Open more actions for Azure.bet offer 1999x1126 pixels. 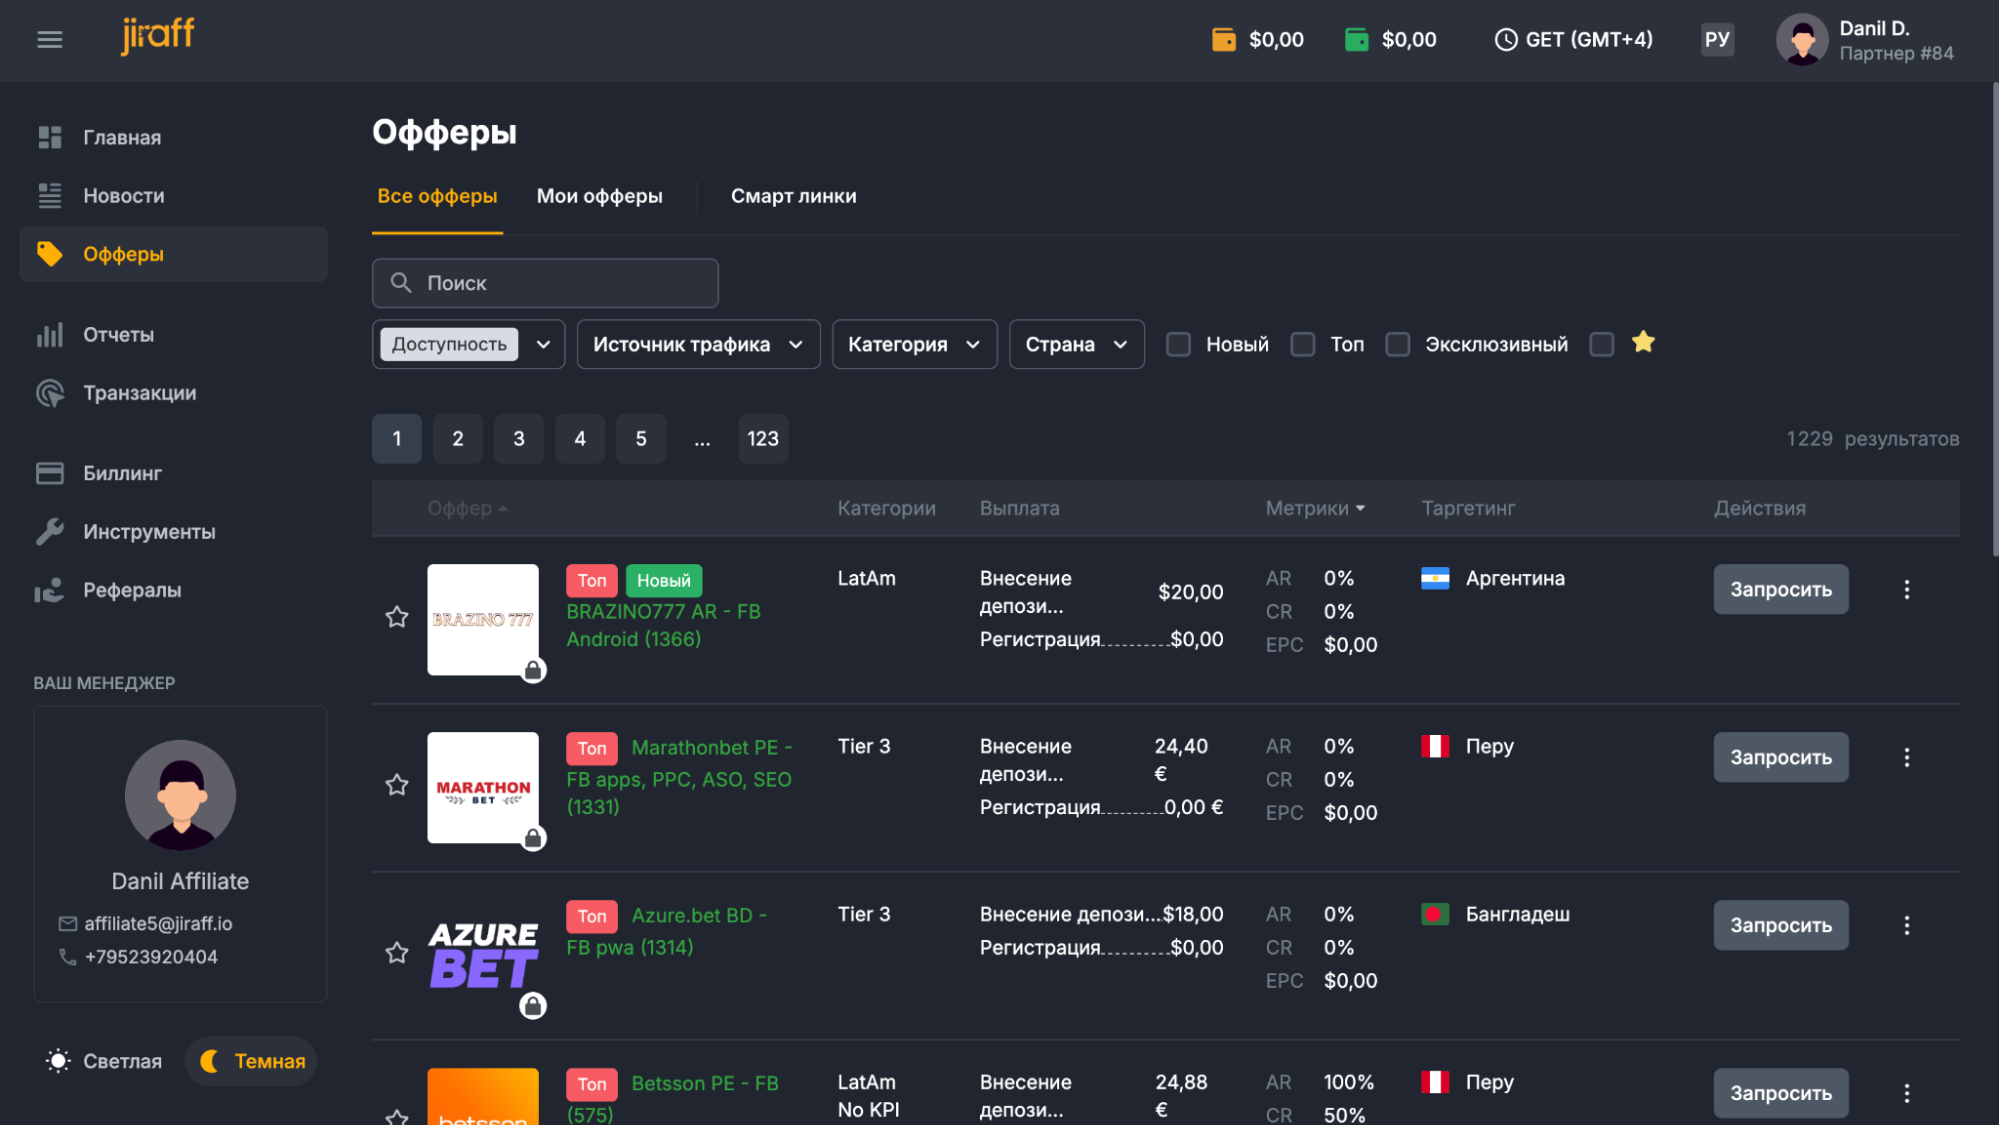(1906, 926)
